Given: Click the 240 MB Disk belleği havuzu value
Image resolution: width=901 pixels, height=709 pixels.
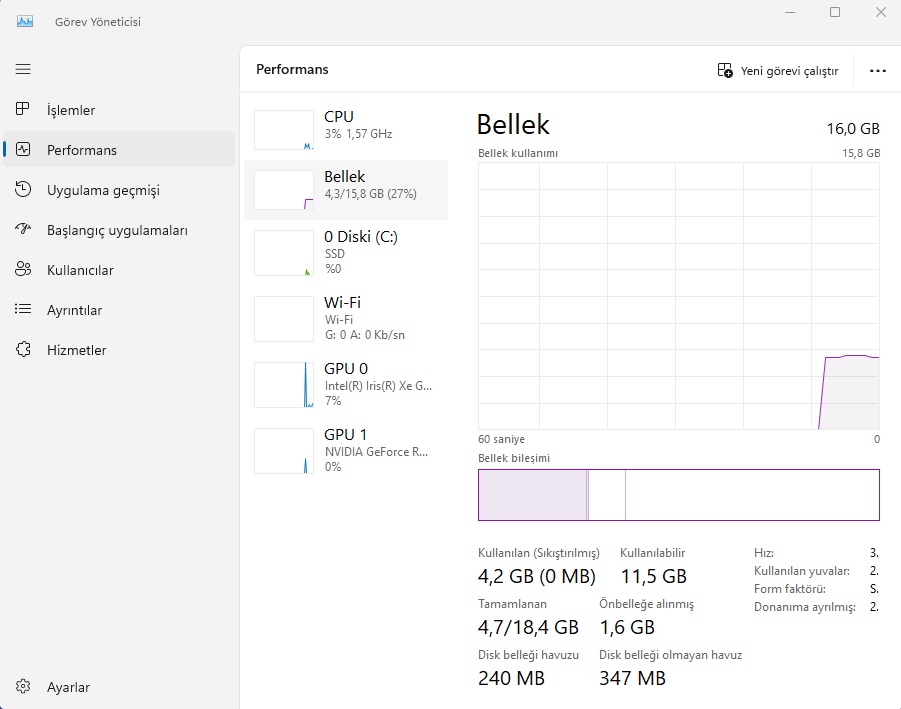Looking at the screenshot, I should pos(511,678).
